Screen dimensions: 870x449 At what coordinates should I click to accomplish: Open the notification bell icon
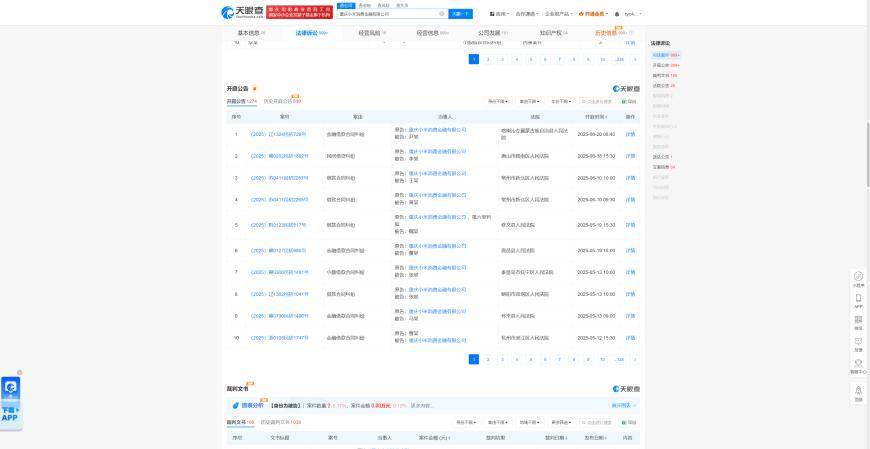[x=617, y=14]
